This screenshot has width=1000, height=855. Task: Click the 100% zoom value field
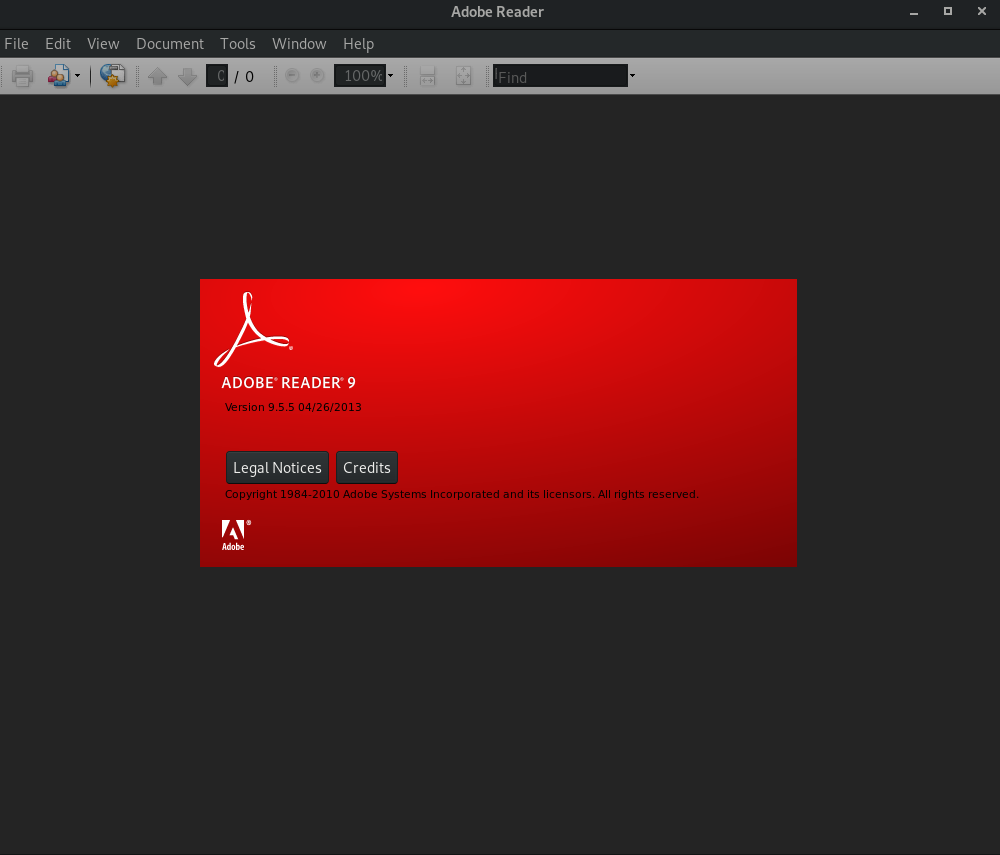point(360,76)
